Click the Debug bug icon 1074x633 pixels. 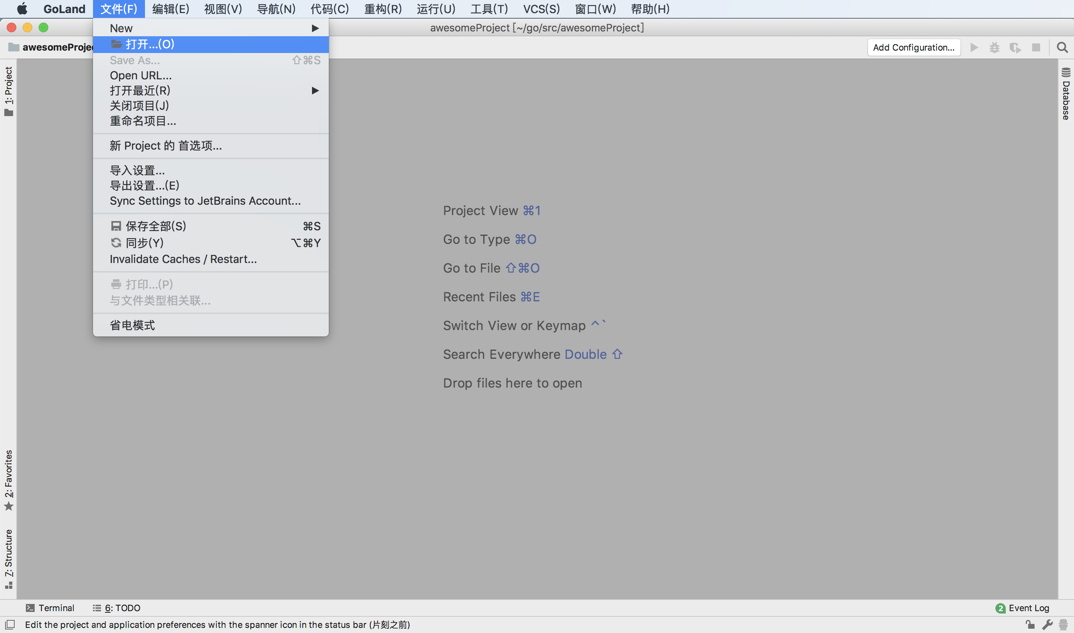[x=995, y=47]
